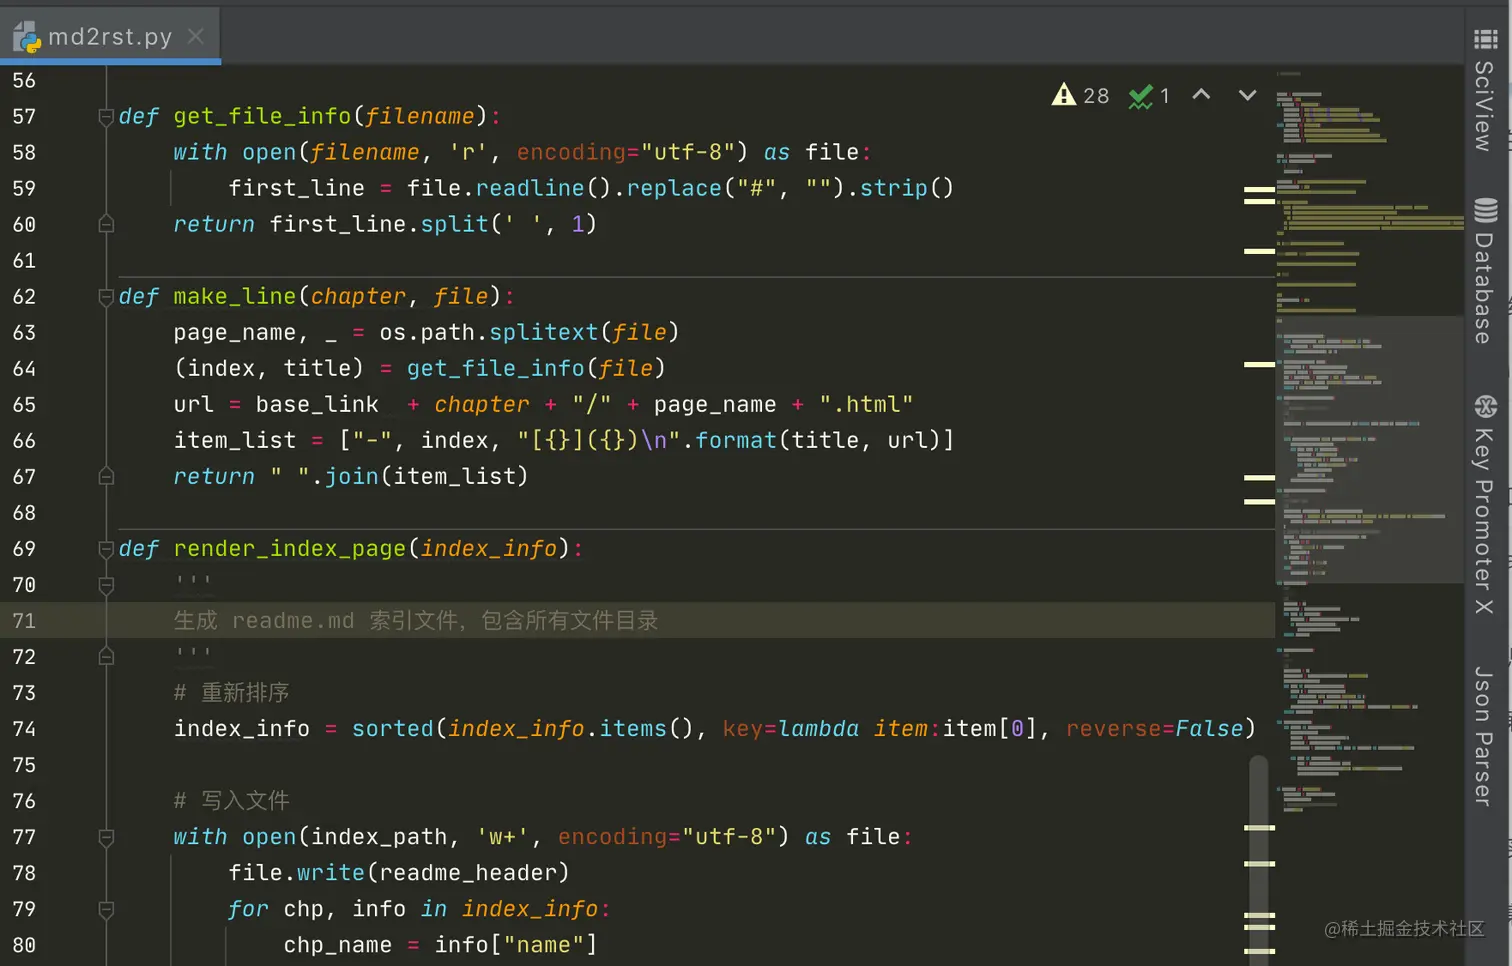Click chp_name variable on line 80

click(x=338, y=945)
